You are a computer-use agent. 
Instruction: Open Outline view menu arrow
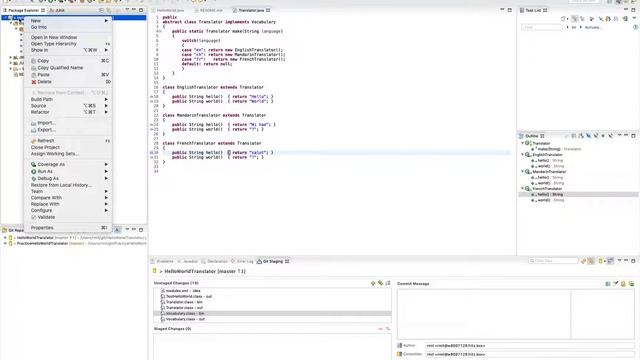click(619, 136)
